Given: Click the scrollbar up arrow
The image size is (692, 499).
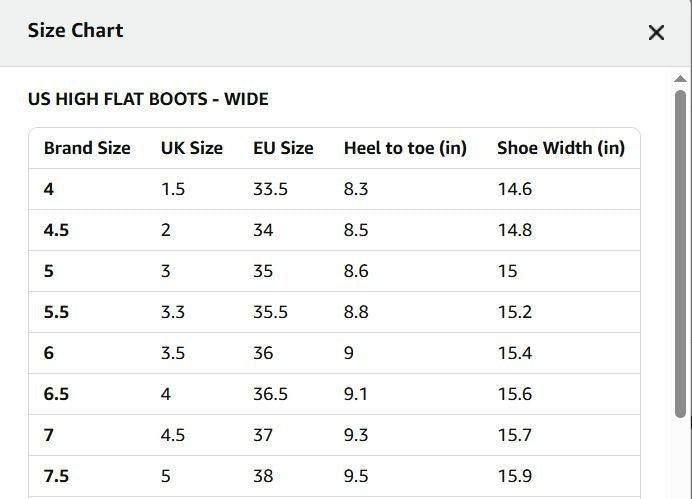Looking at the screenshot, I should (x=680, y=79).
